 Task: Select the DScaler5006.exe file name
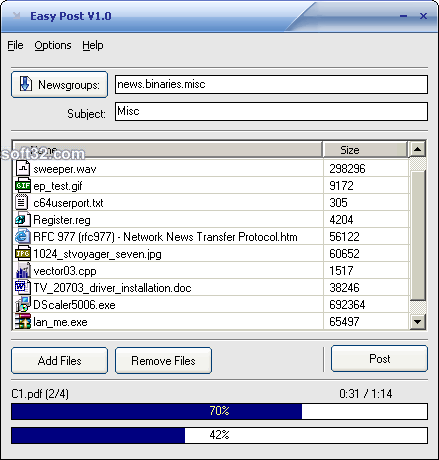[74, 305]
